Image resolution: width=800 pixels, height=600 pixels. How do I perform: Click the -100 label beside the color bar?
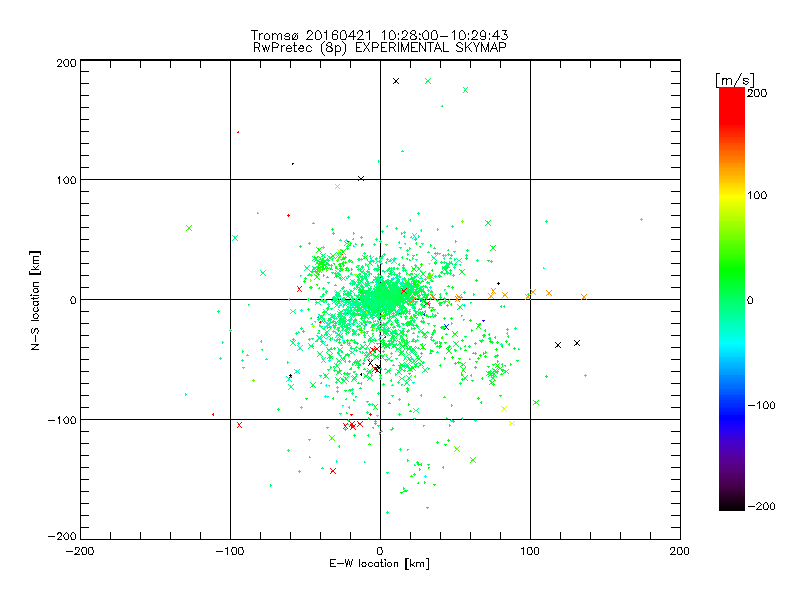[761, 406]
